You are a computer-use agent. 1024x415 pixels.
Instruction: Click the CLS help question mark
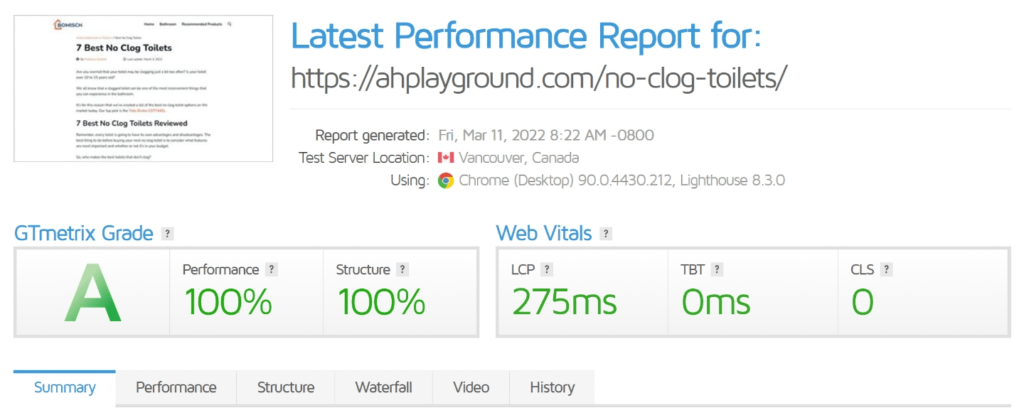coord(887,270)
